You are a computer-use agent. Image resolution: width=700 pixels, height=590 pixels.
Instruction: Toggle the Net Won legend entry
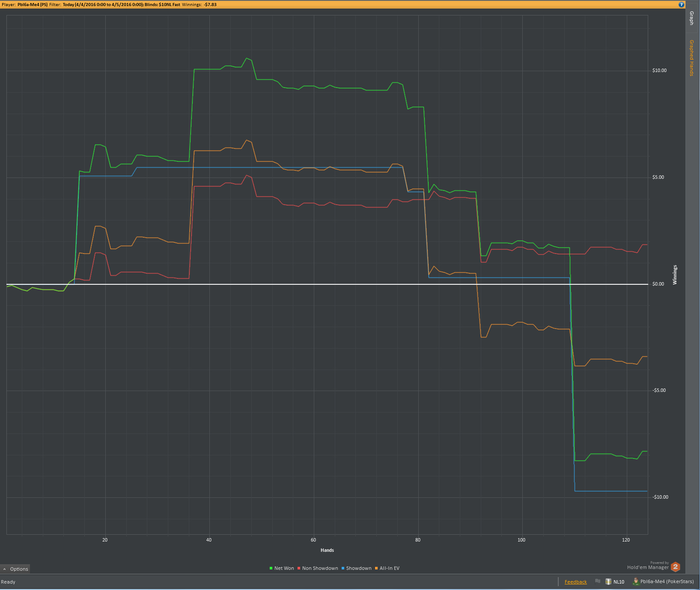(282, 568)
